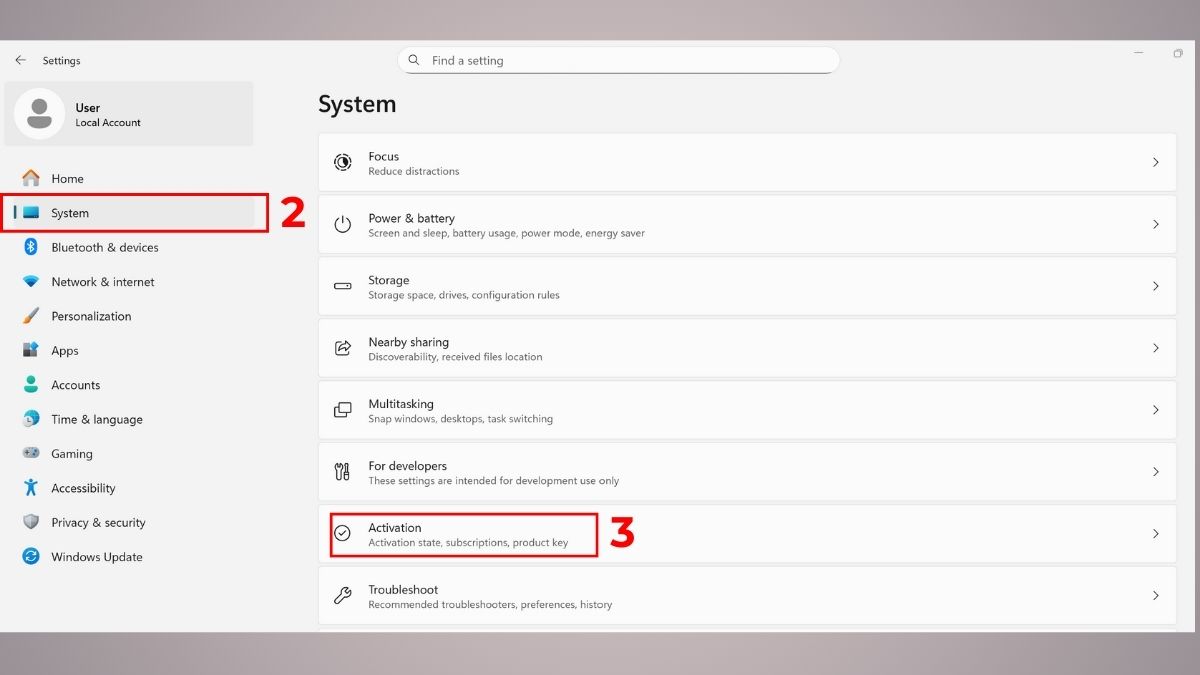Click the Apps icon in sidebar
Image resolution: width=1200 pixels, height=675 pixels.
[x=31, y=350]
